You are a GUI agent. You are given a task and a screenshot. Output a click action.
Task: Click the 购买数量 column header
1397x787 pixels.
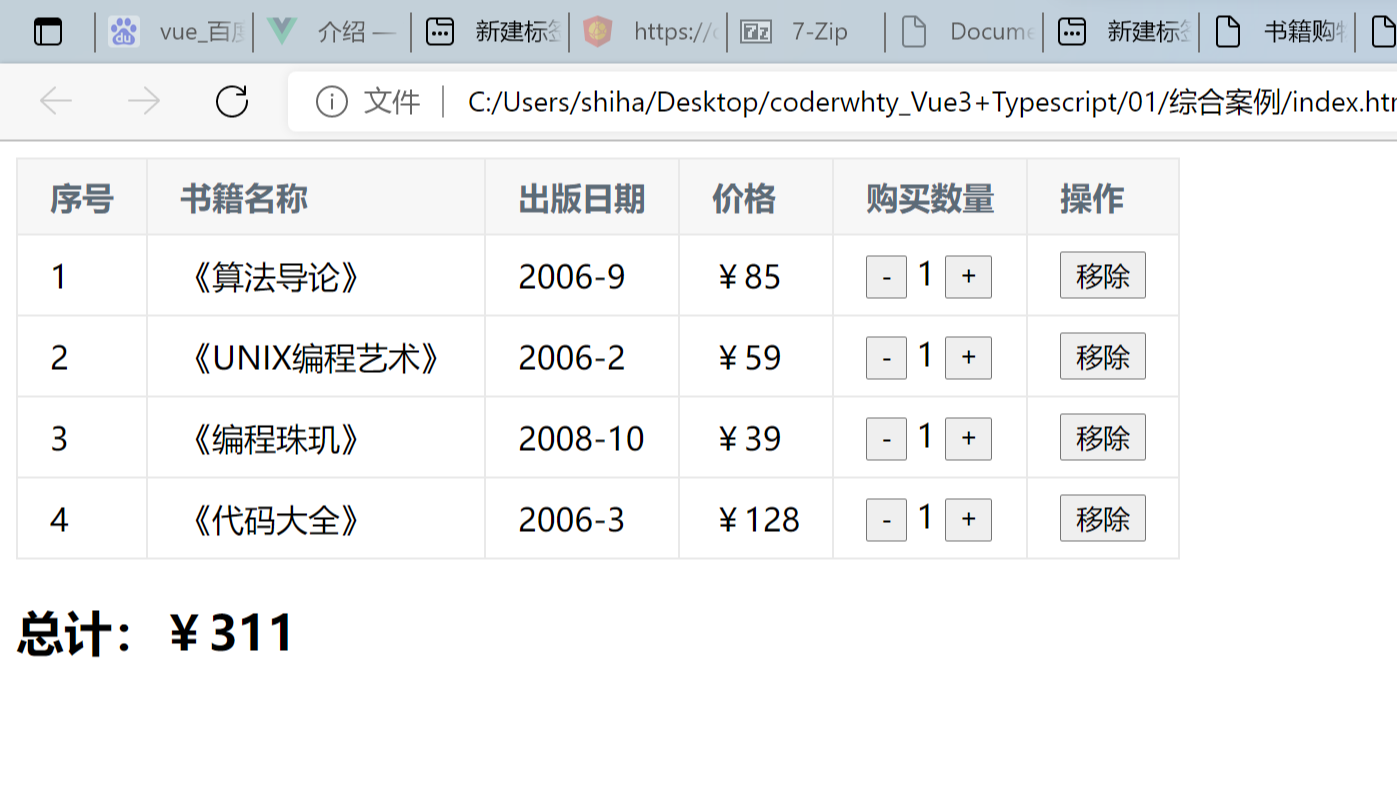point(930,198)
